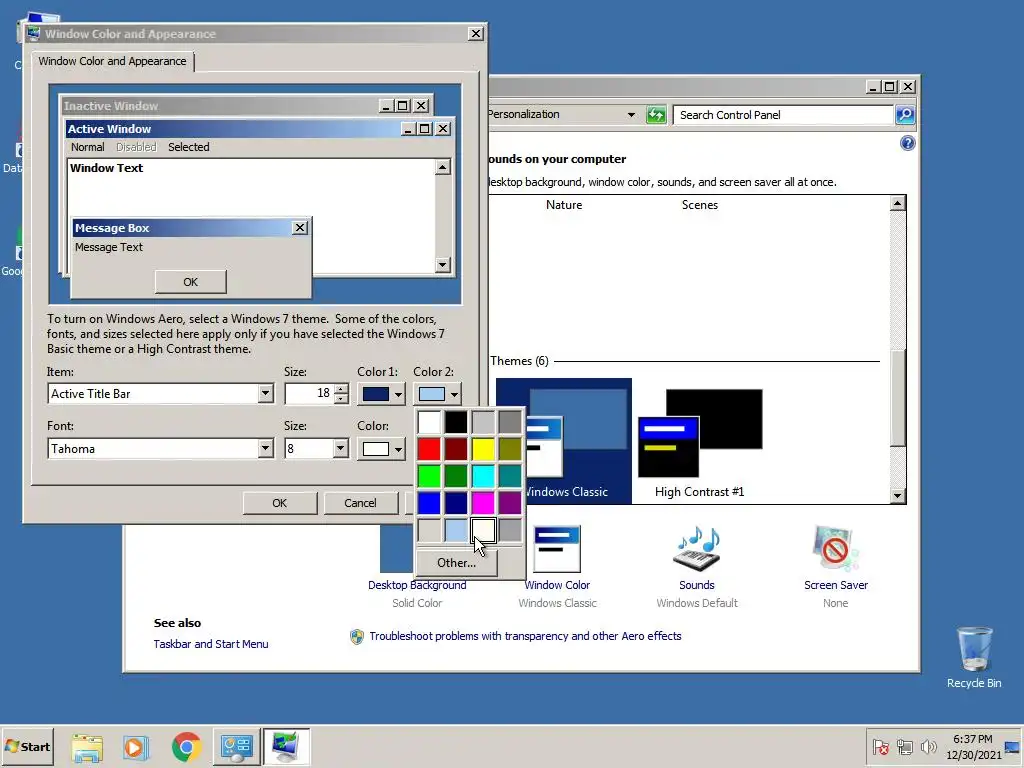
Task: Click the Active Window title bar preview
Action: click(x=232, y=129)
